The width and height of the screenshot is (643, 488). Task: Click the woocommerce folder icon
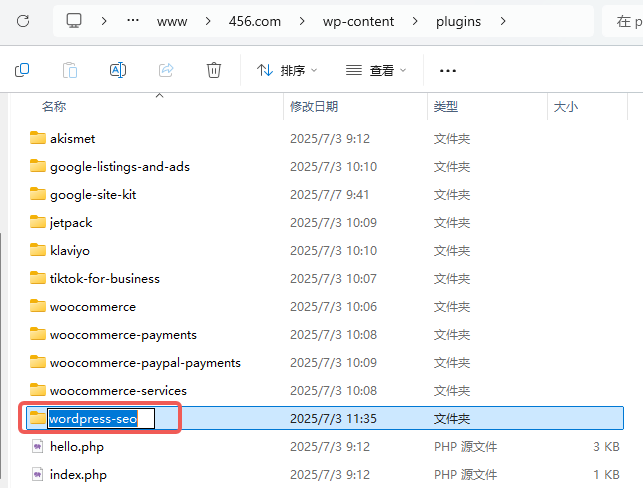tap(38, 306)
